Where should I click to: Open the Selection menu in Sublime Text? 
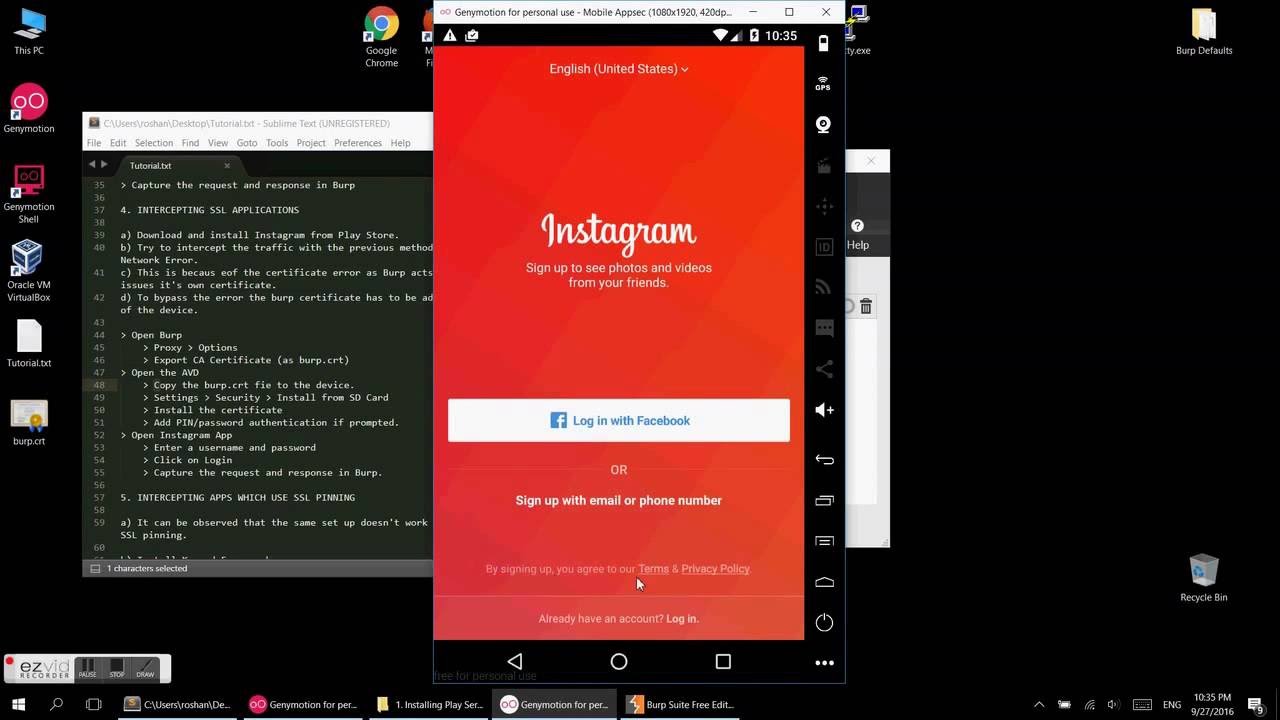click(x=154, y=143)
